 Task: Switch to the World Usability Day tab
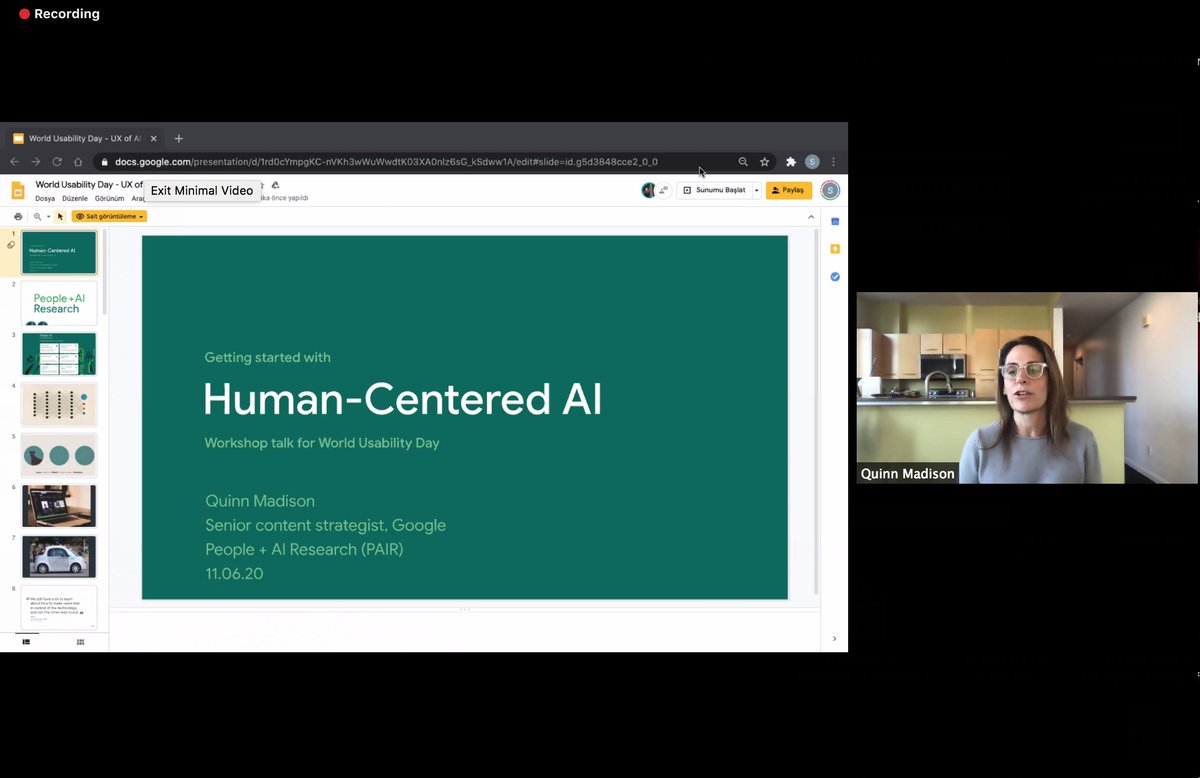(x=85, y=139)
